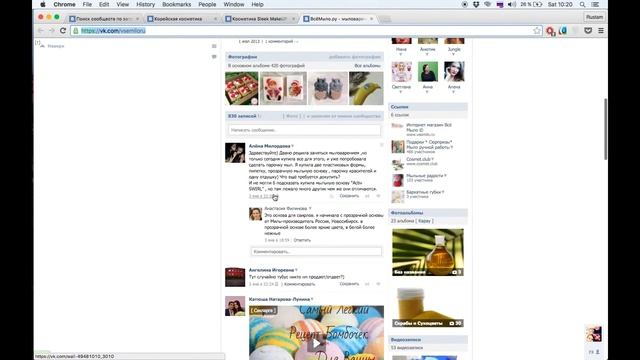Open the Подарки Сюрпризы Мыло ручной работы link
The width and height of the screenshot is (640, 360).
(x=429, y=144)
